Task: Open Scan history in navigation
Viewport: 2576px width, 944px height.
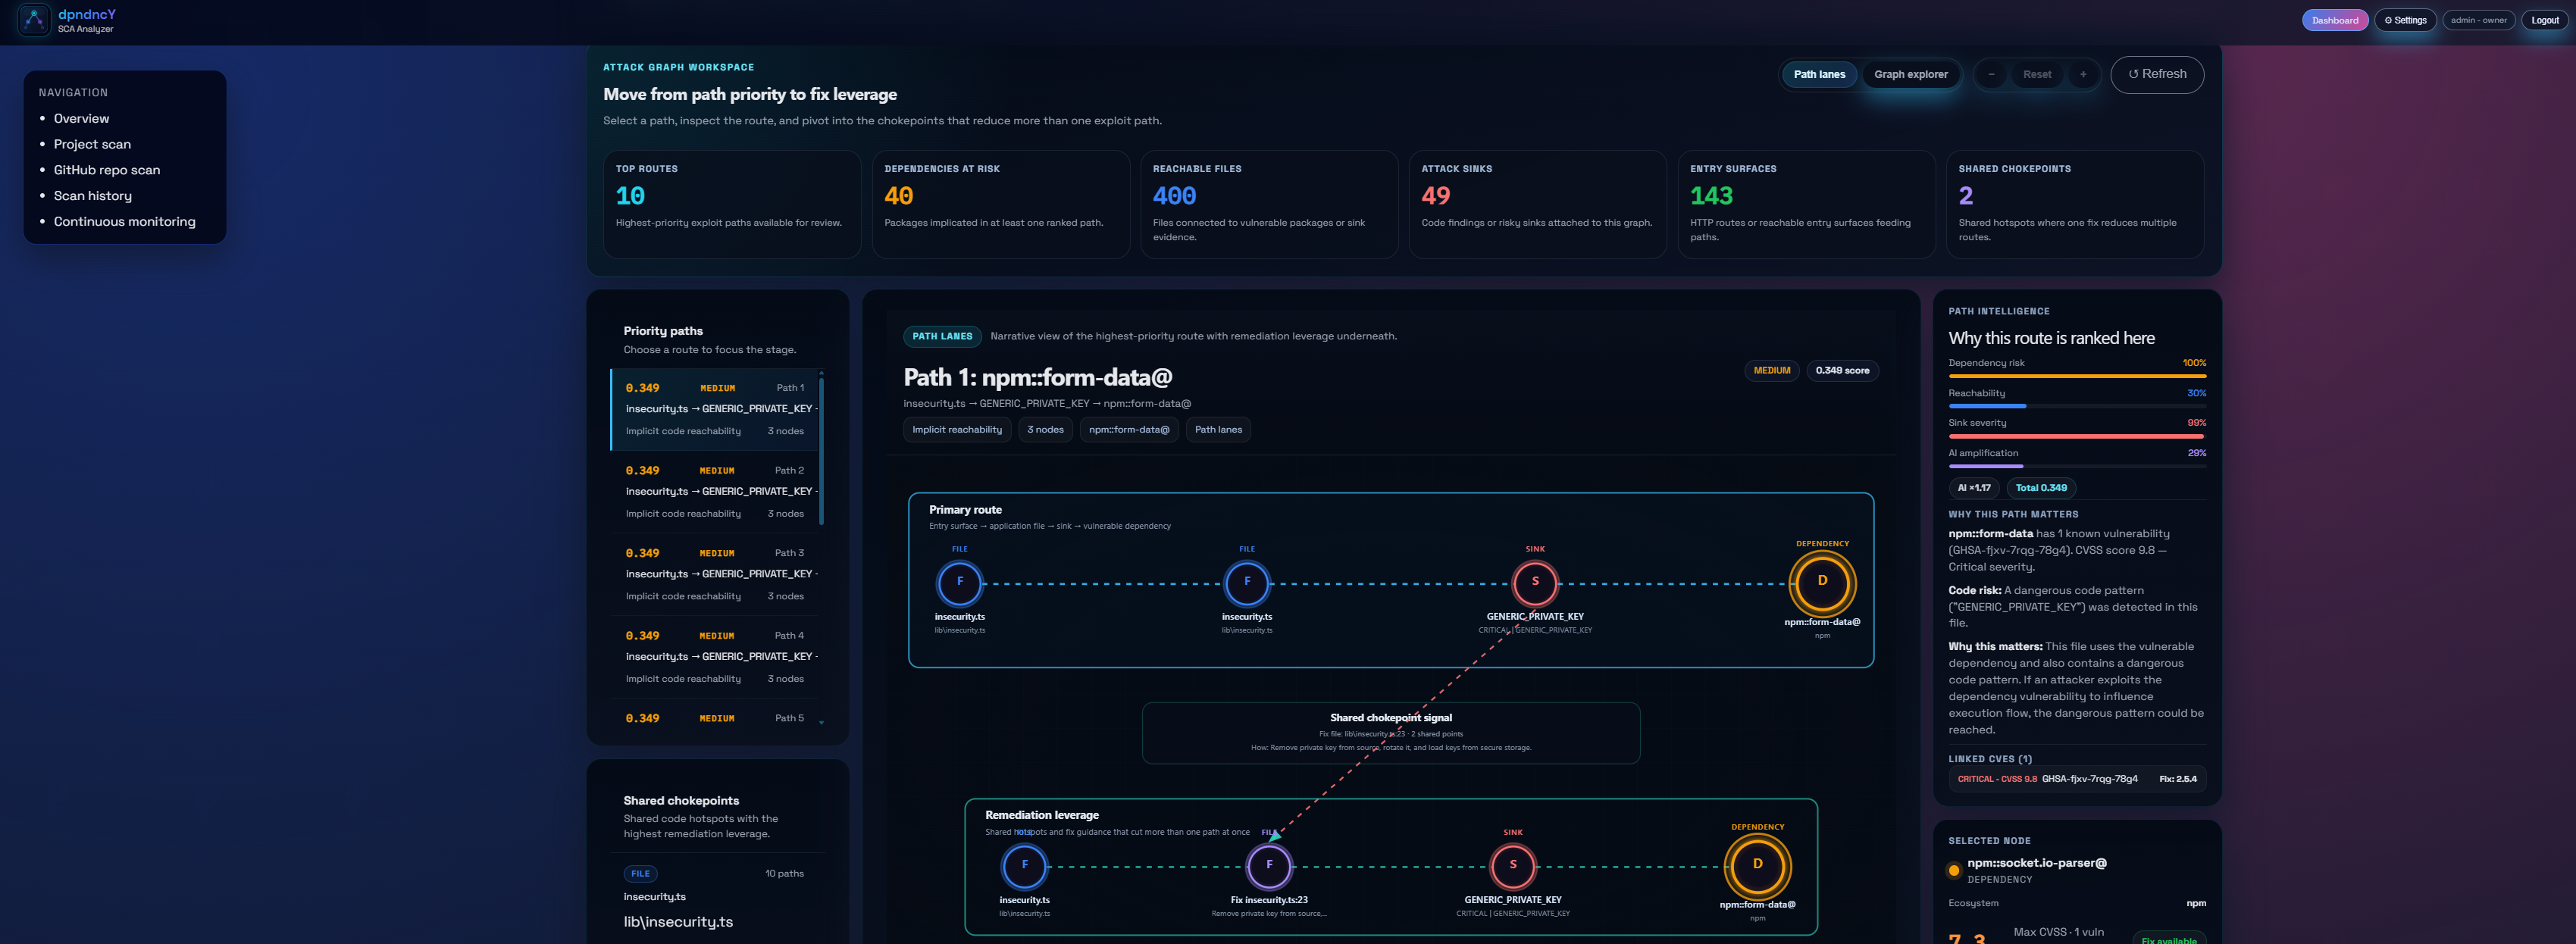Action: (92, 196)
